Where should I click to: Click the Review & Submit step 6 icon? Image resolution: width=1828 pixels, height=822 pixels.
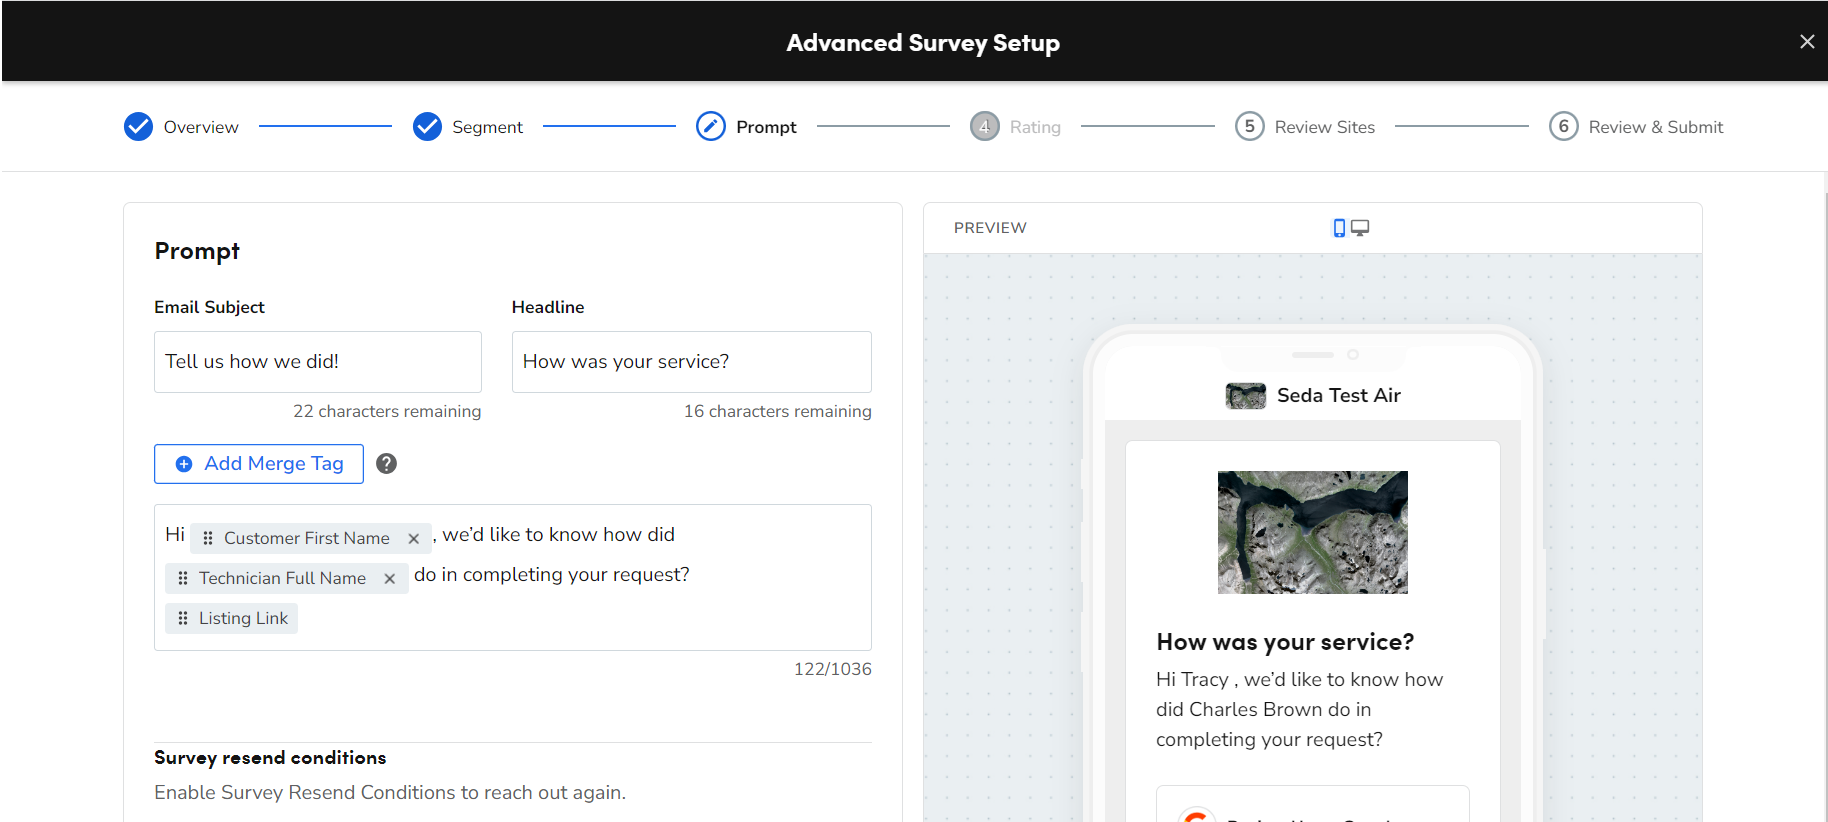pos(1563,127)
